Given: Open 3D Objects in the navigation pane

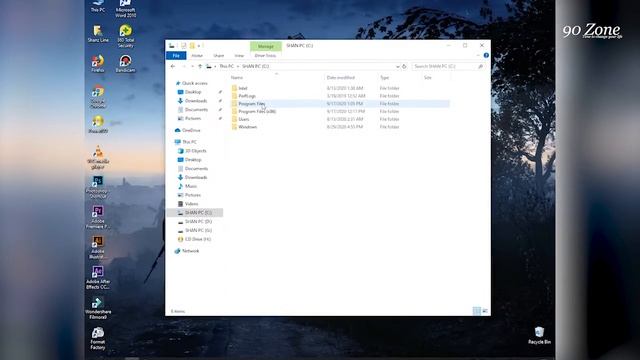Looking at the screenshot, I should point(196,151).
